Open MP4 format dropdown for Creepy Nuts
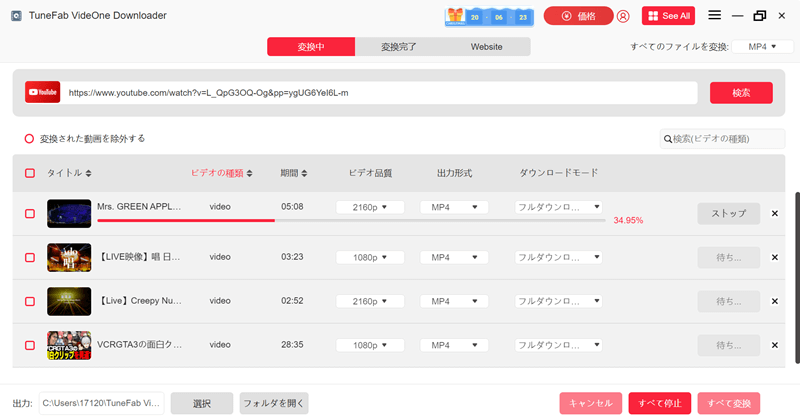This screenshot has width=800, height=419. [454, 301]
